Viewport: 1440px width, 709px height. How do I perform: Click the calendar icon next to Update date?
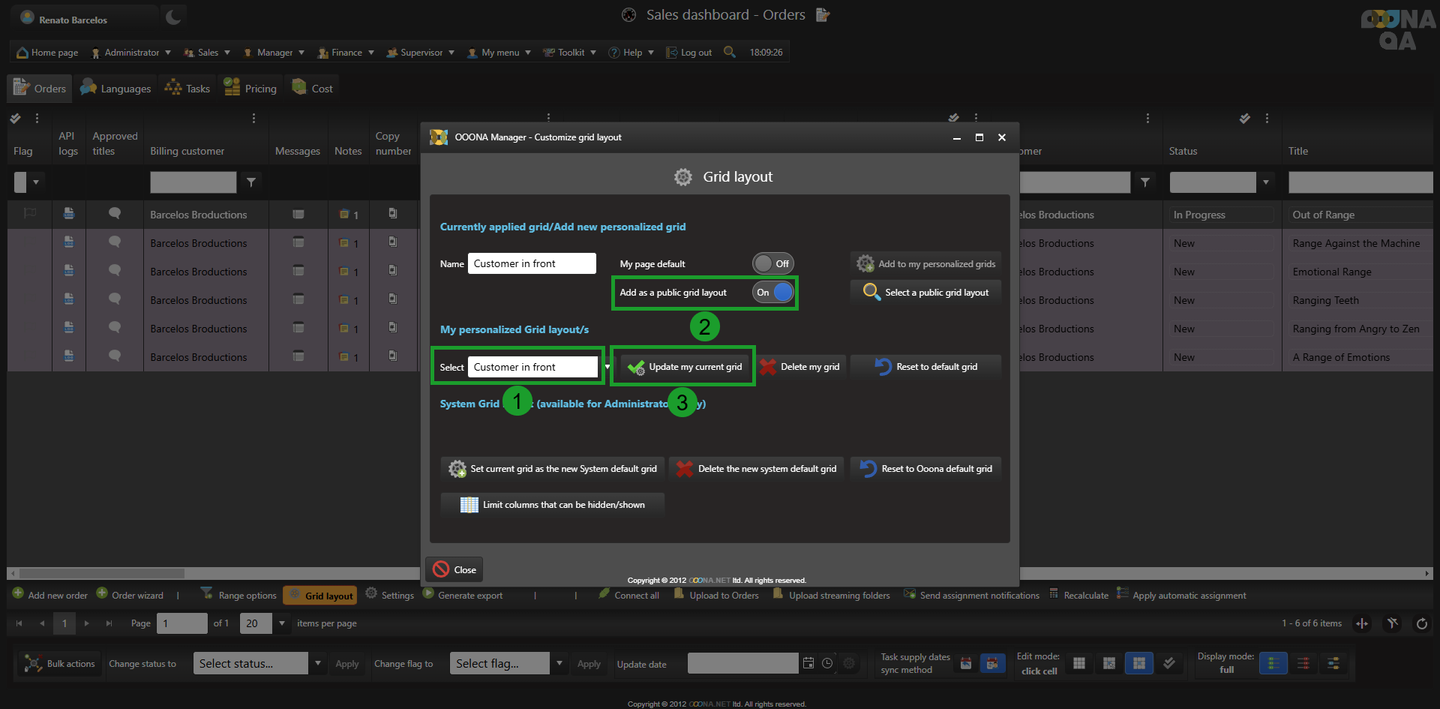(x=808, y=663)
